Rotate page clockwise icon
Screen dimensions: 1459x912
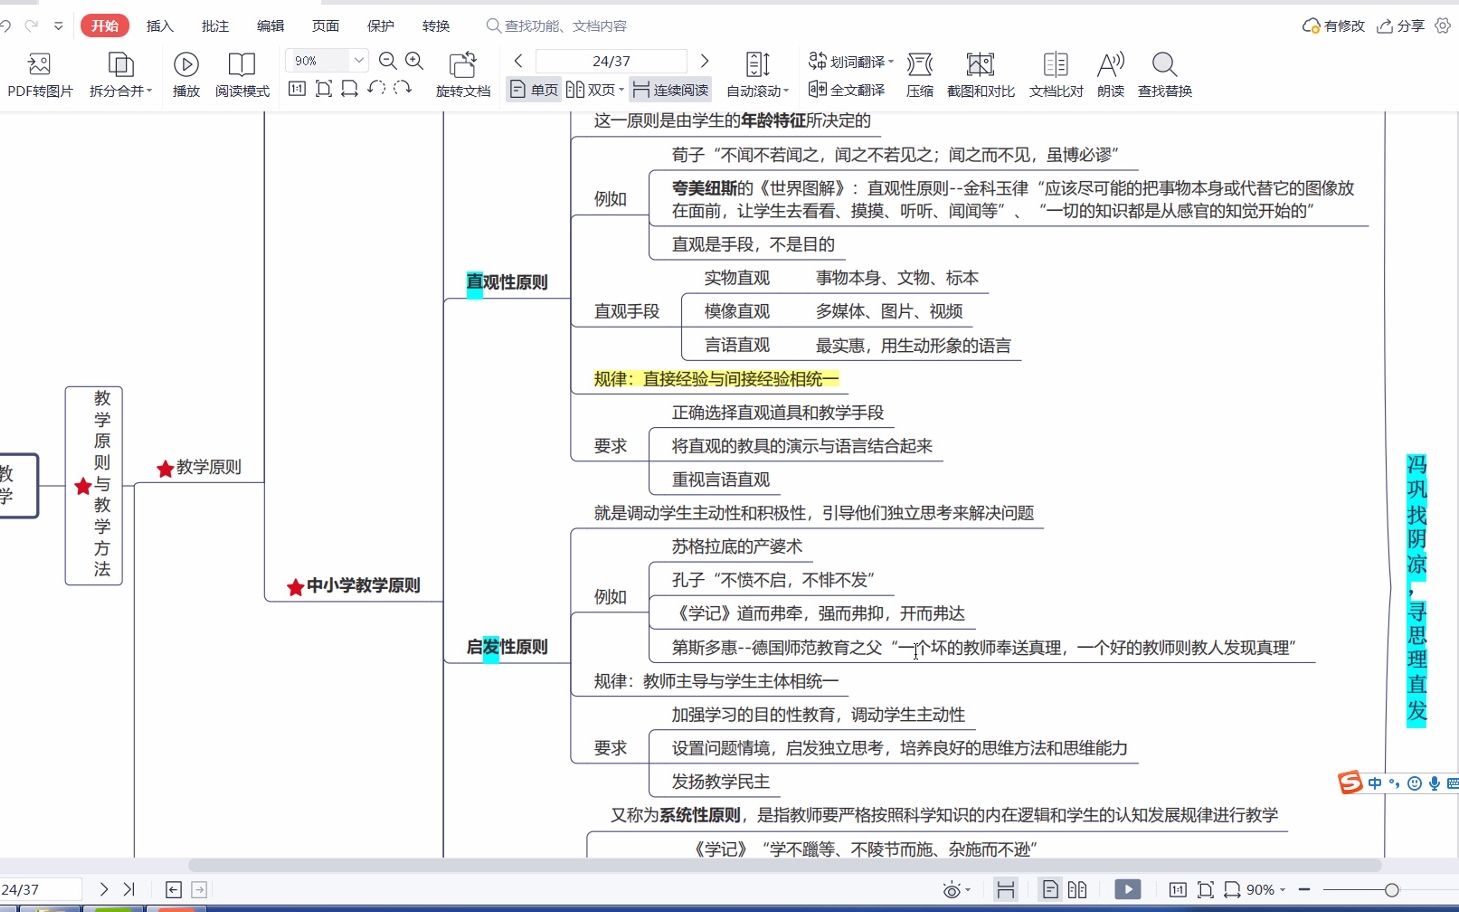click(402, 88)
